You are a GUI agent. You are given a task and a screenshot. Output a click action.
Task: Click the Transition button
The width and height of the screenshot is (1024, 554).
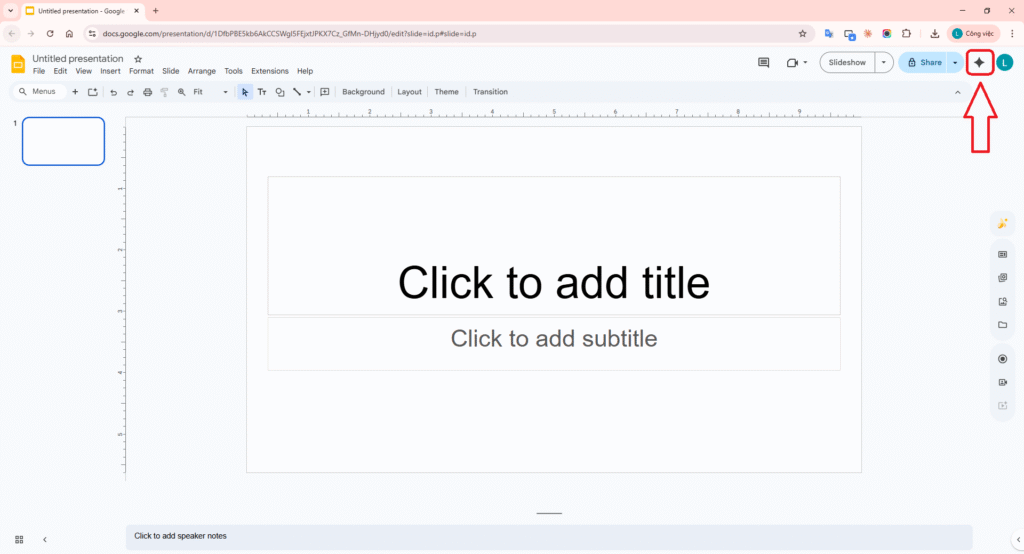(490, 92)
